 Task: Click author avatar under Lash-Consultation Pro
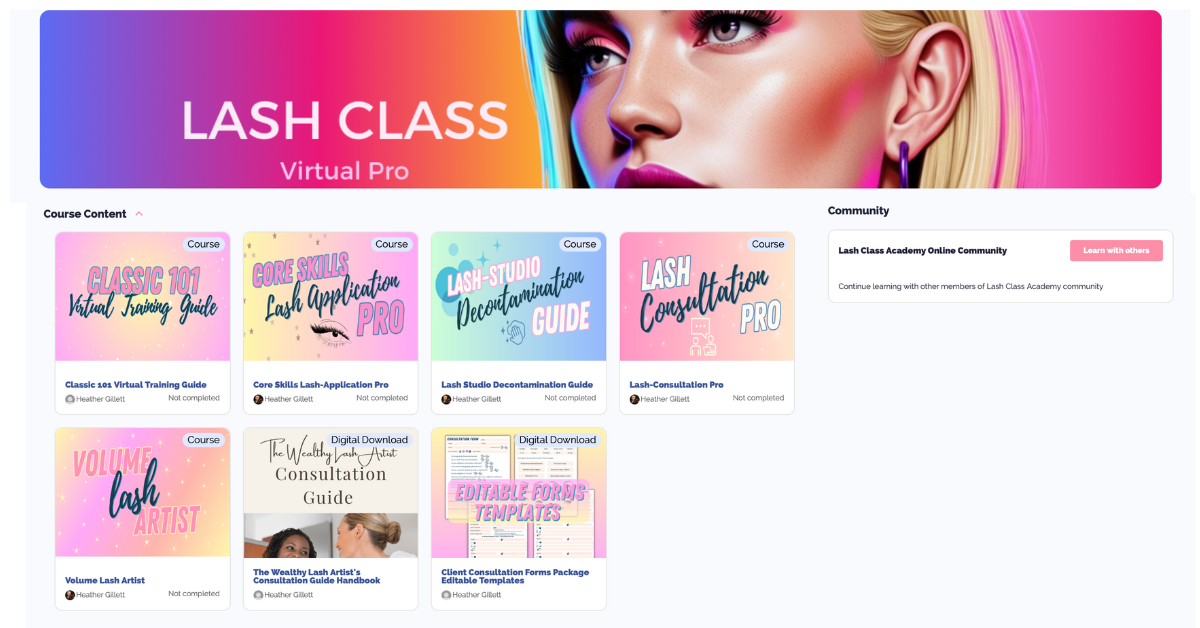coord(634,399)
